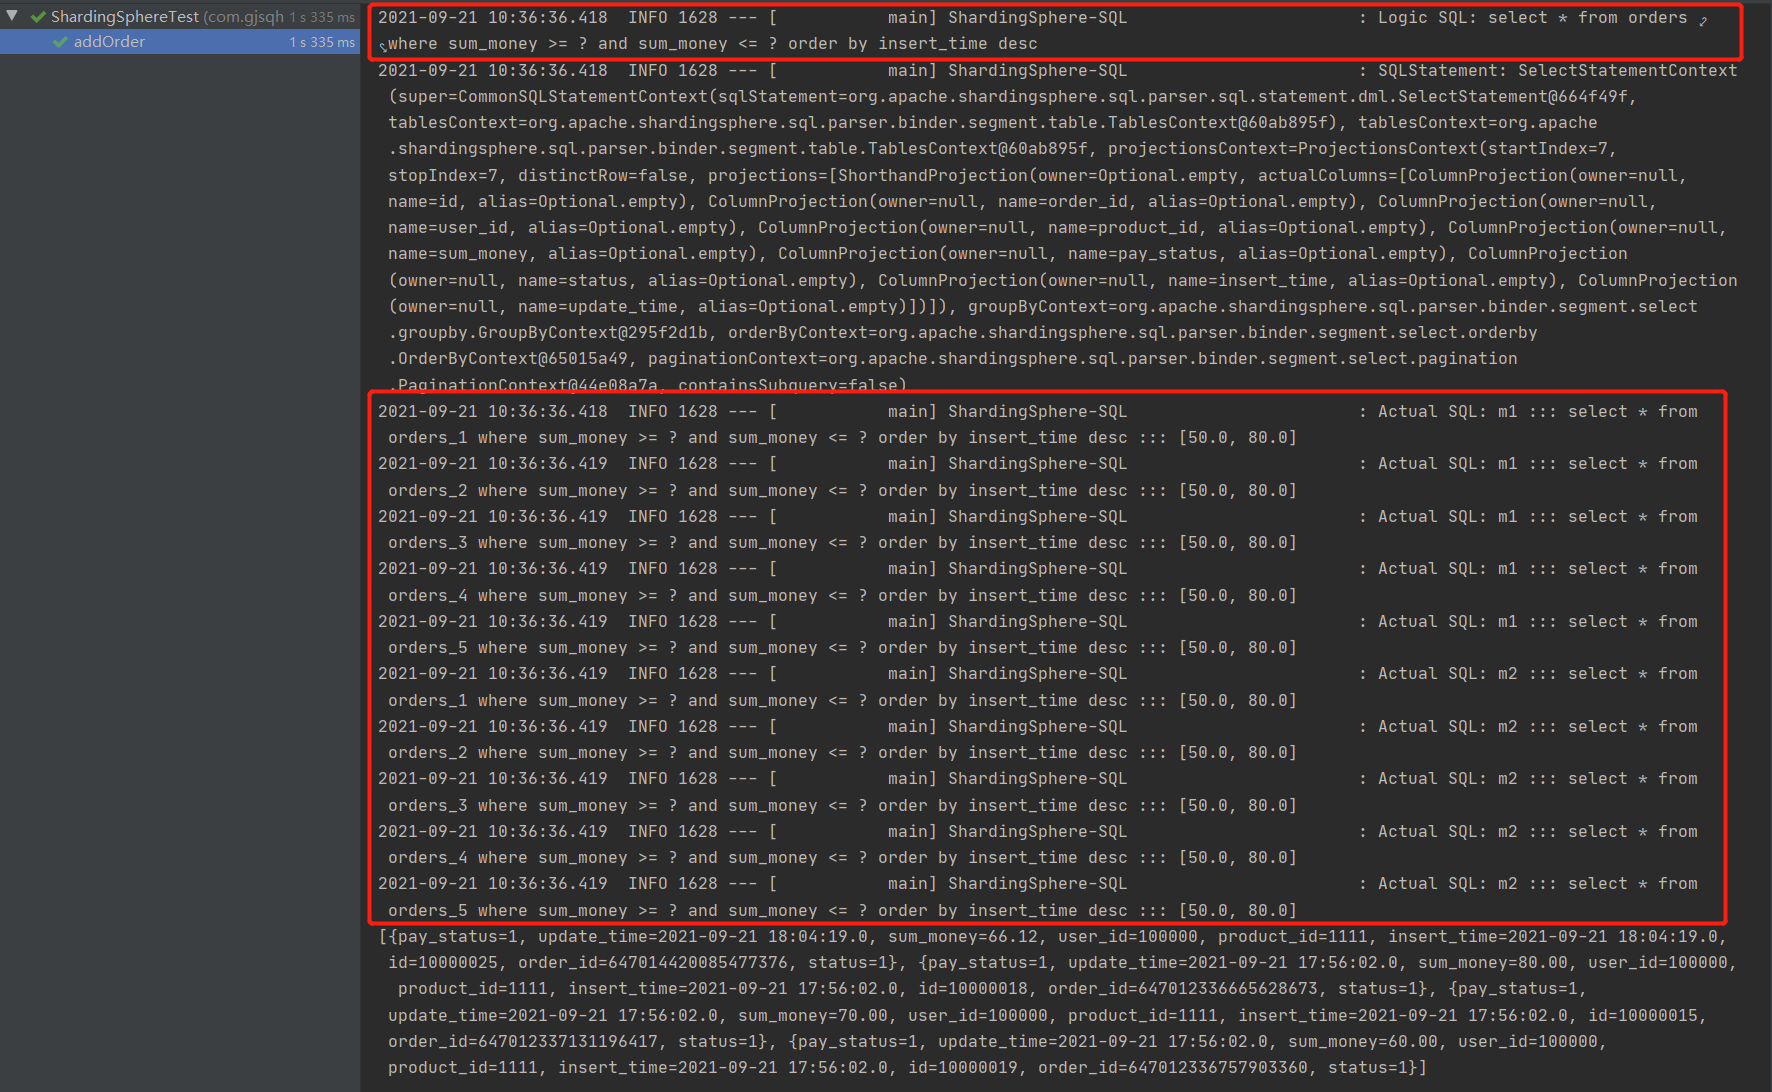The image size is (1772, 1092).
Task: Click 'name=pay_status' in the column projections
Action: [1142, 254]
